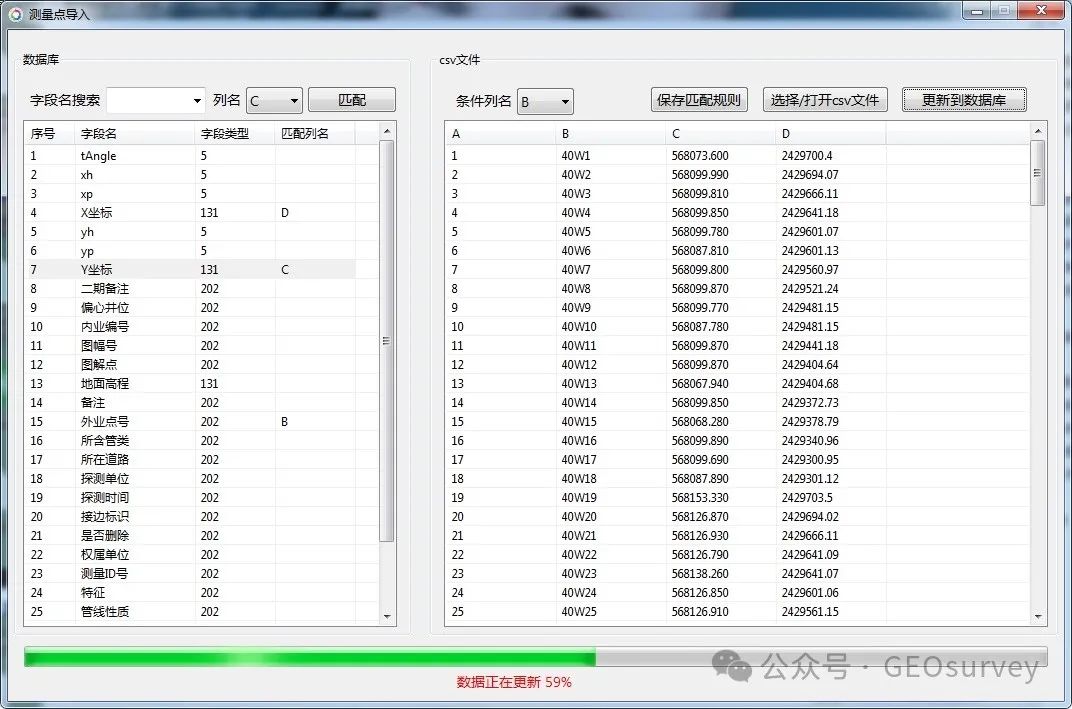
Task: Select the 特征 field row
Action: click(190, 593)
